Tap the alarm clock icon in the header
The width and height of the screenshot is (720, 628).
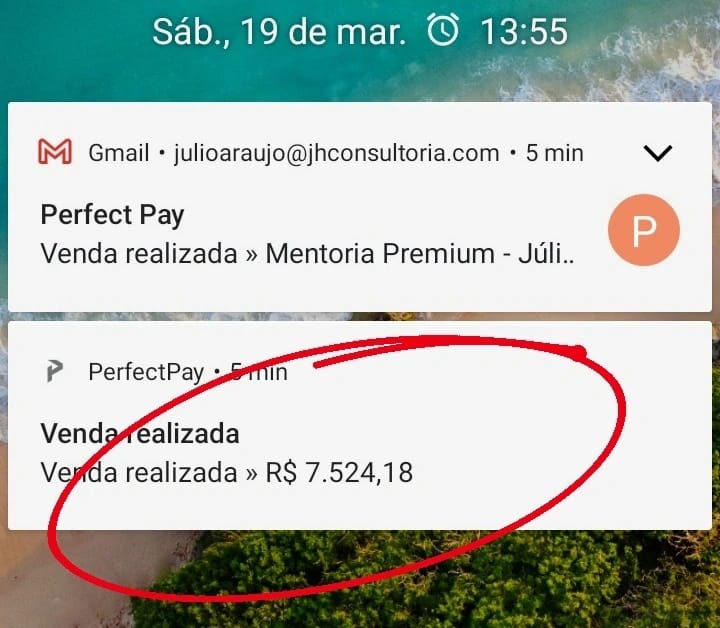point(443,30)
